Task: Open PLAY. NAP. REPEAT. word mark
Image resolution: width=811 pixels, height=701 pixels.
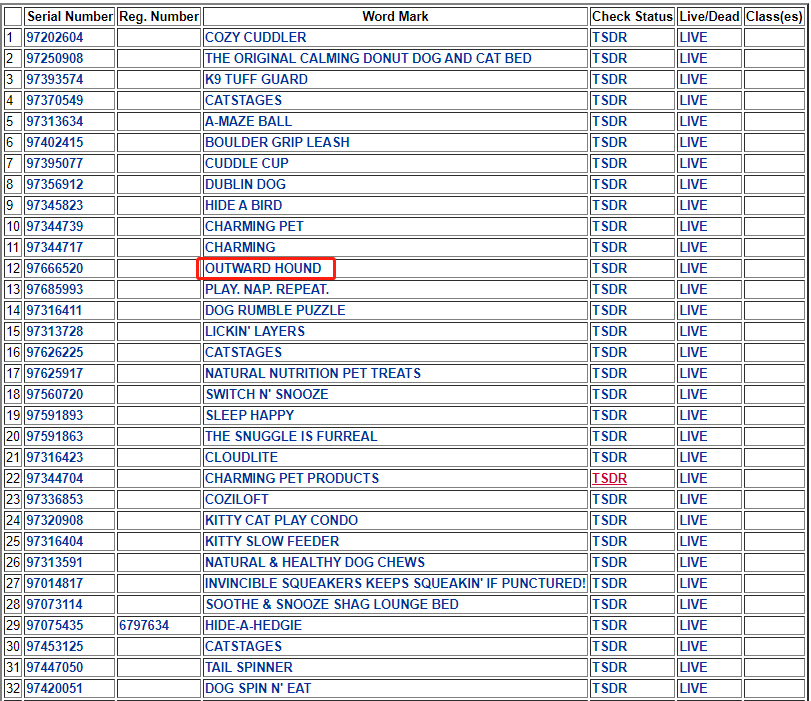Action: (x=267, y=289)
